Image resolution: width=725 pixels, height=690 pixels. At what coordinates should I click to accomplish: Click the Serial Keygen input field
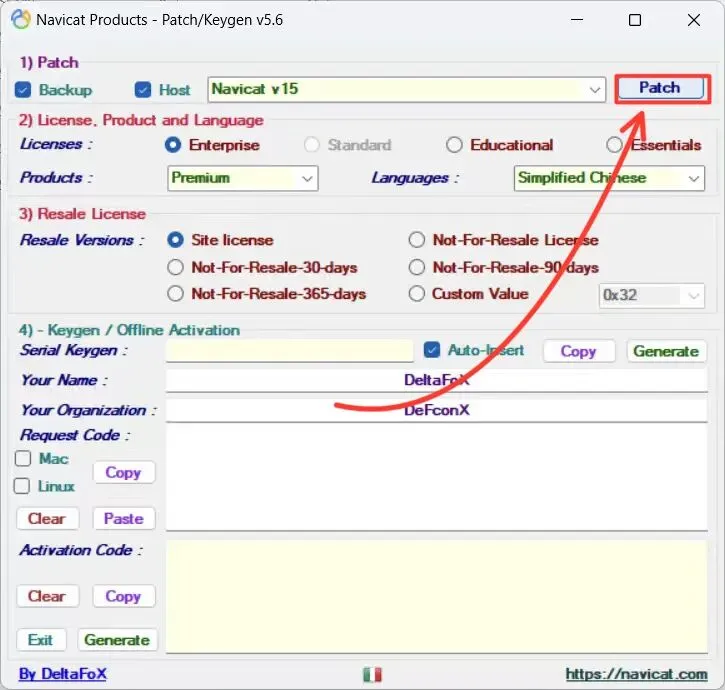(x=289, y=351)
